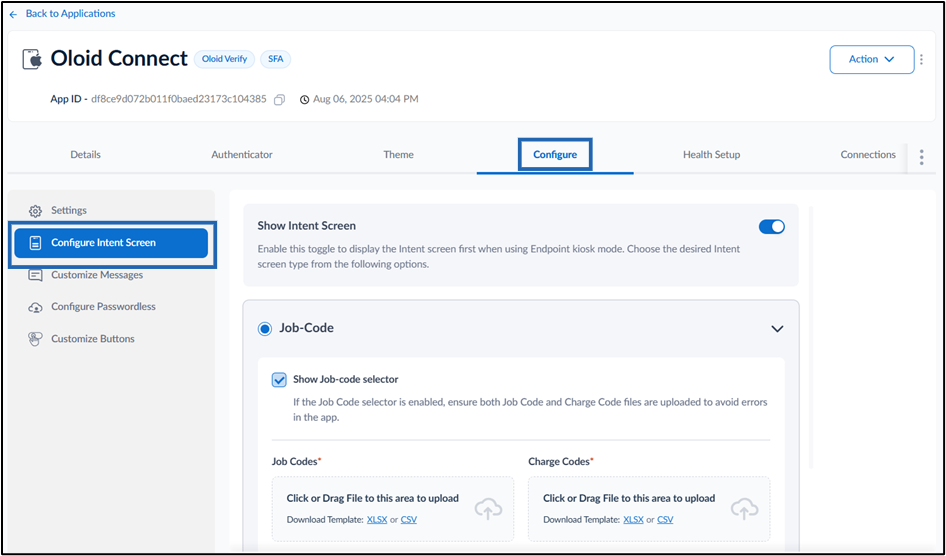The width and height of the screenshot is (946, 556).
Task: Collapse the Job-Code section chevron
Action: tap(777, 329)
